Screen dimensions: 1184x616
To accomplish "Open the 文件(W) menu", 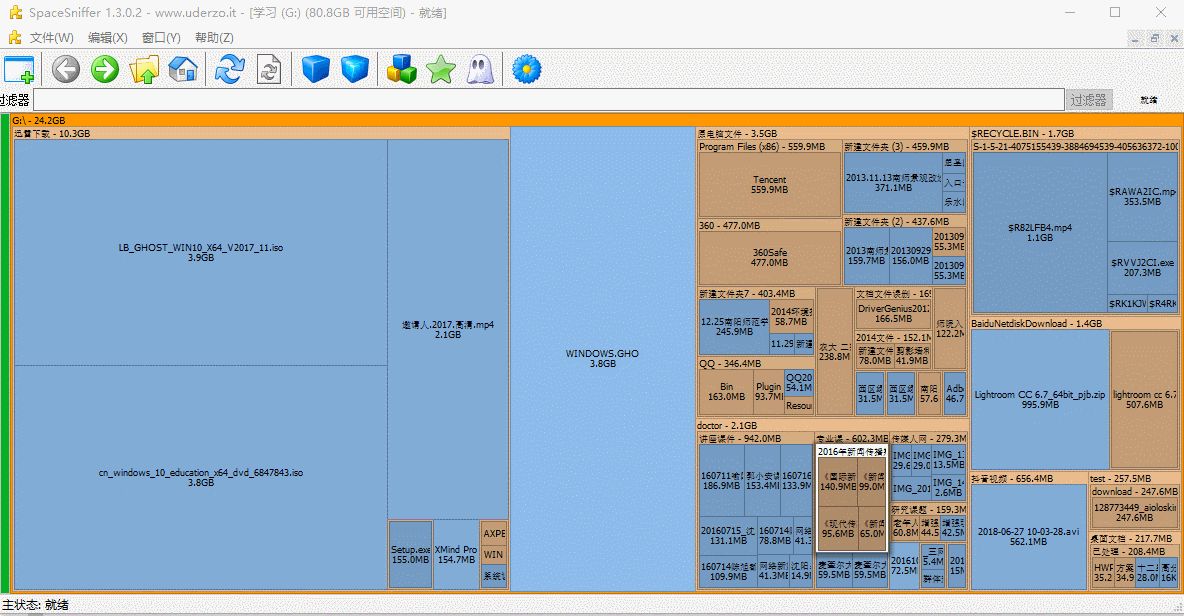I will tap(51, 38).
